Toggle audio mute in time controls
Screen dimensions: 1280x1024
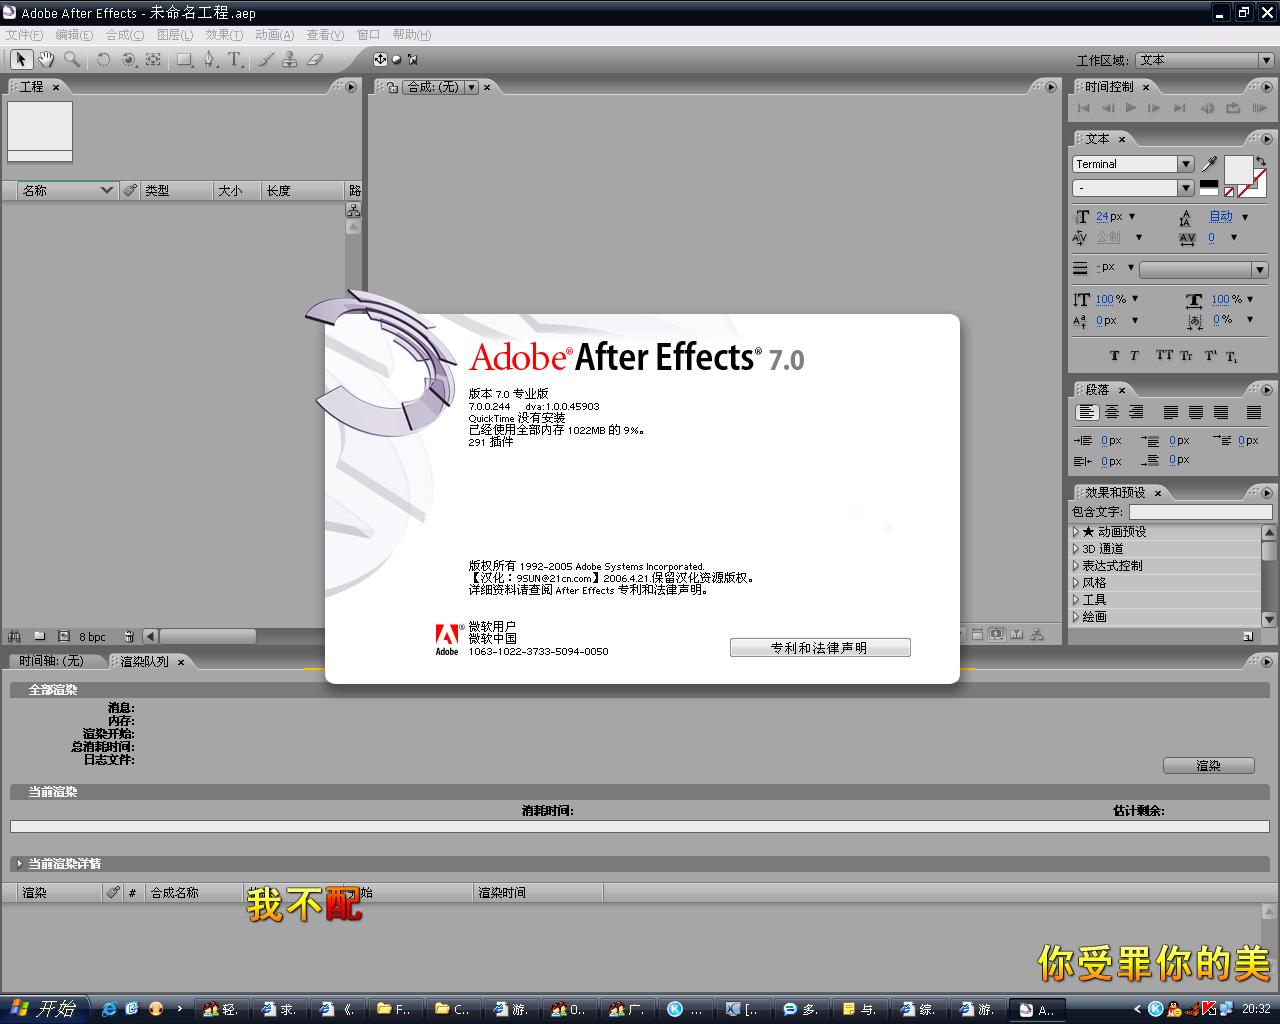tap(1207, 108)
